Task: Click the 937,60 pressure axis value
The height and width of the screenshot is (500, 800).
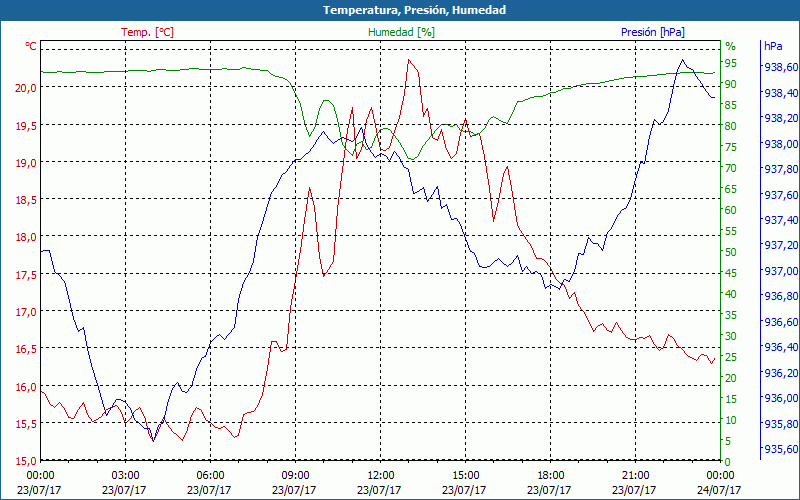Action: click(x=781, y=195)
